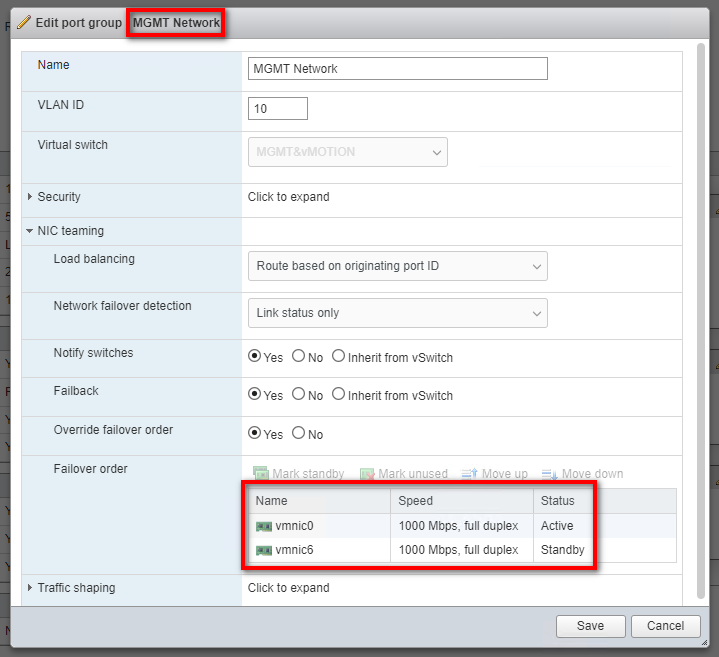Open Network failover detection dropdown
Viewport: 719px width, 657px height.
point(397,313)
